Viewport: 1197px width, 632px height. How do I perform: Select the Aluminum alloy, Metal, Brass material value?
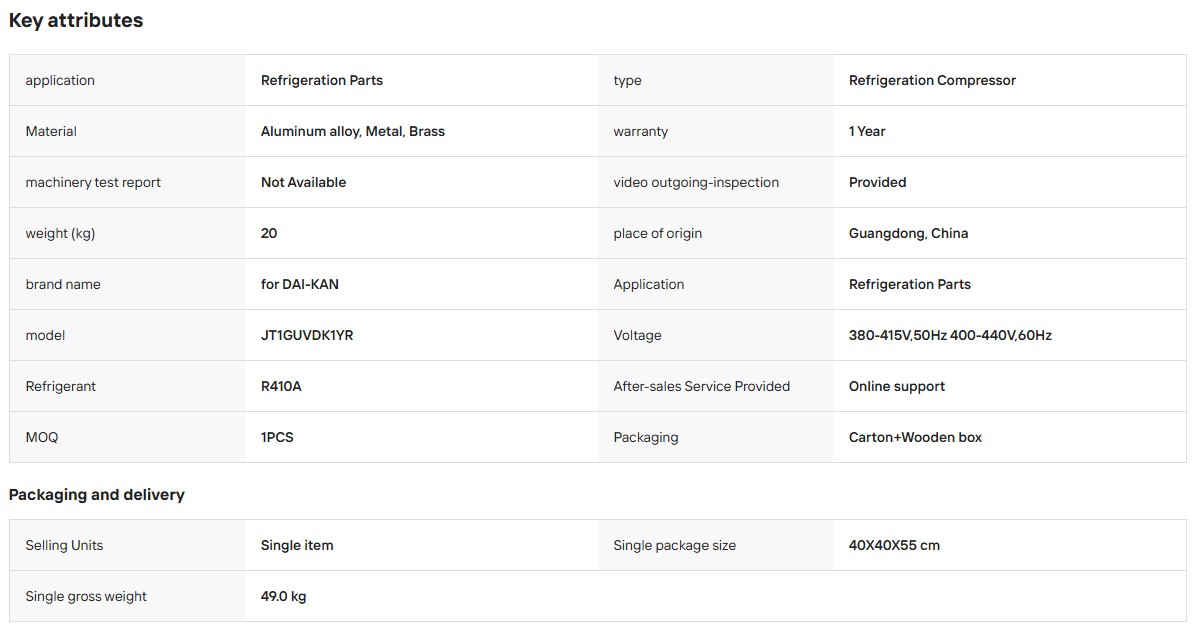[x=353, y=131]
